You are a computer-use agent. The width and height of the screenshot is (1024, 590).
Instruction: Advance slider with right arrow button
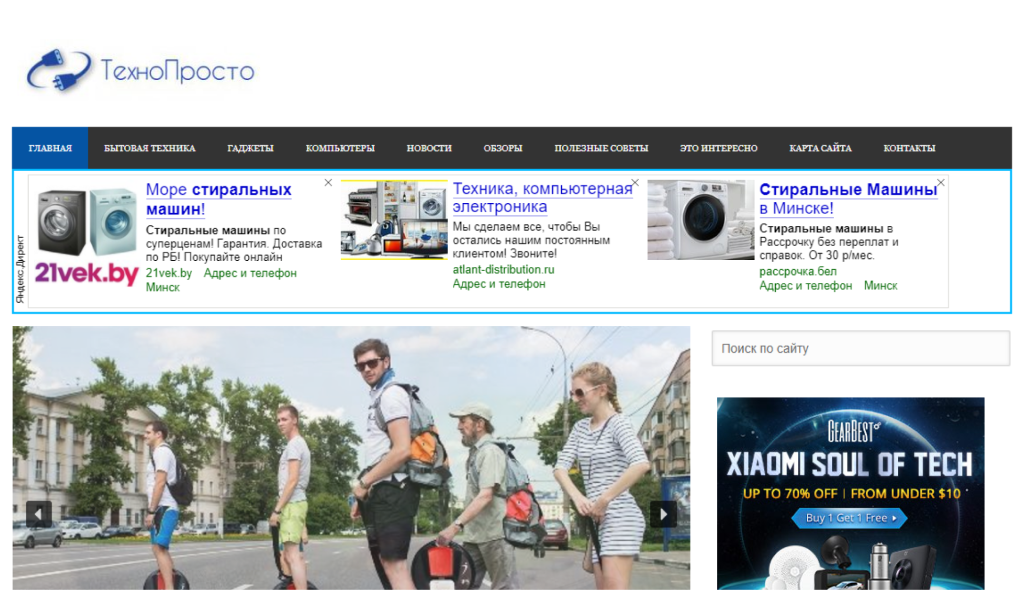pyautogui.click(x=663, y=514)
